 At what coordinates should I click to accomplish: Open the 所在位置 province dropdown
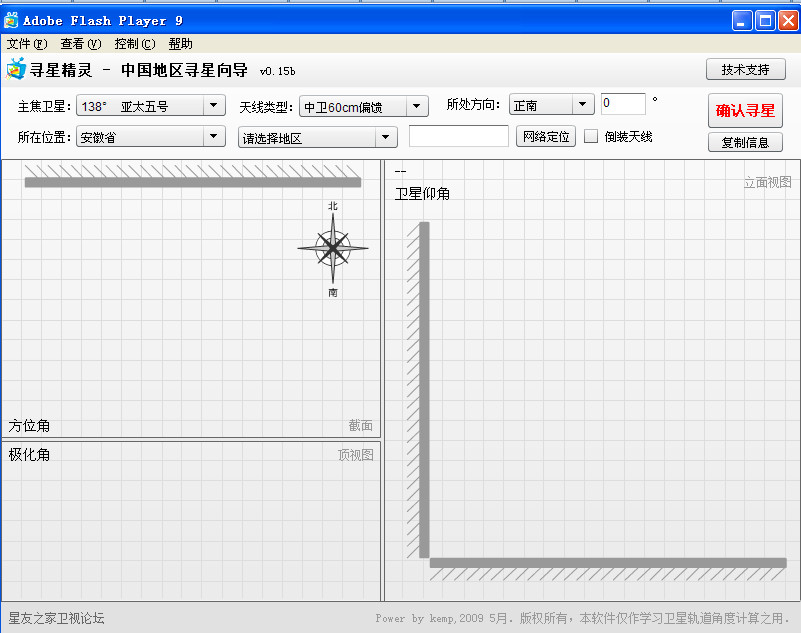[x=150, y=136]
